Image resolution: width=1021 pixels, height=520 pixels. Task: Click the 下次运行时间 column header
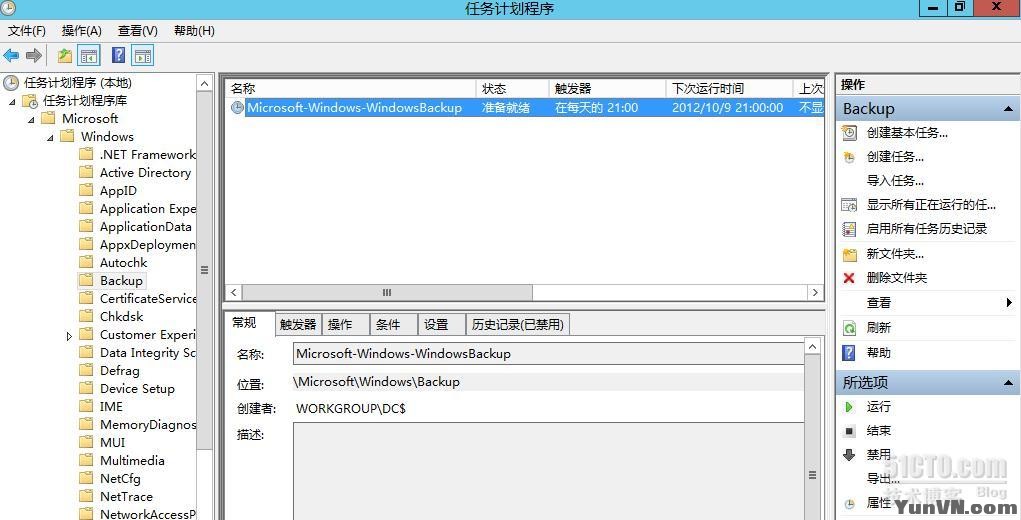pyautogui.click(x=729, y=89)
